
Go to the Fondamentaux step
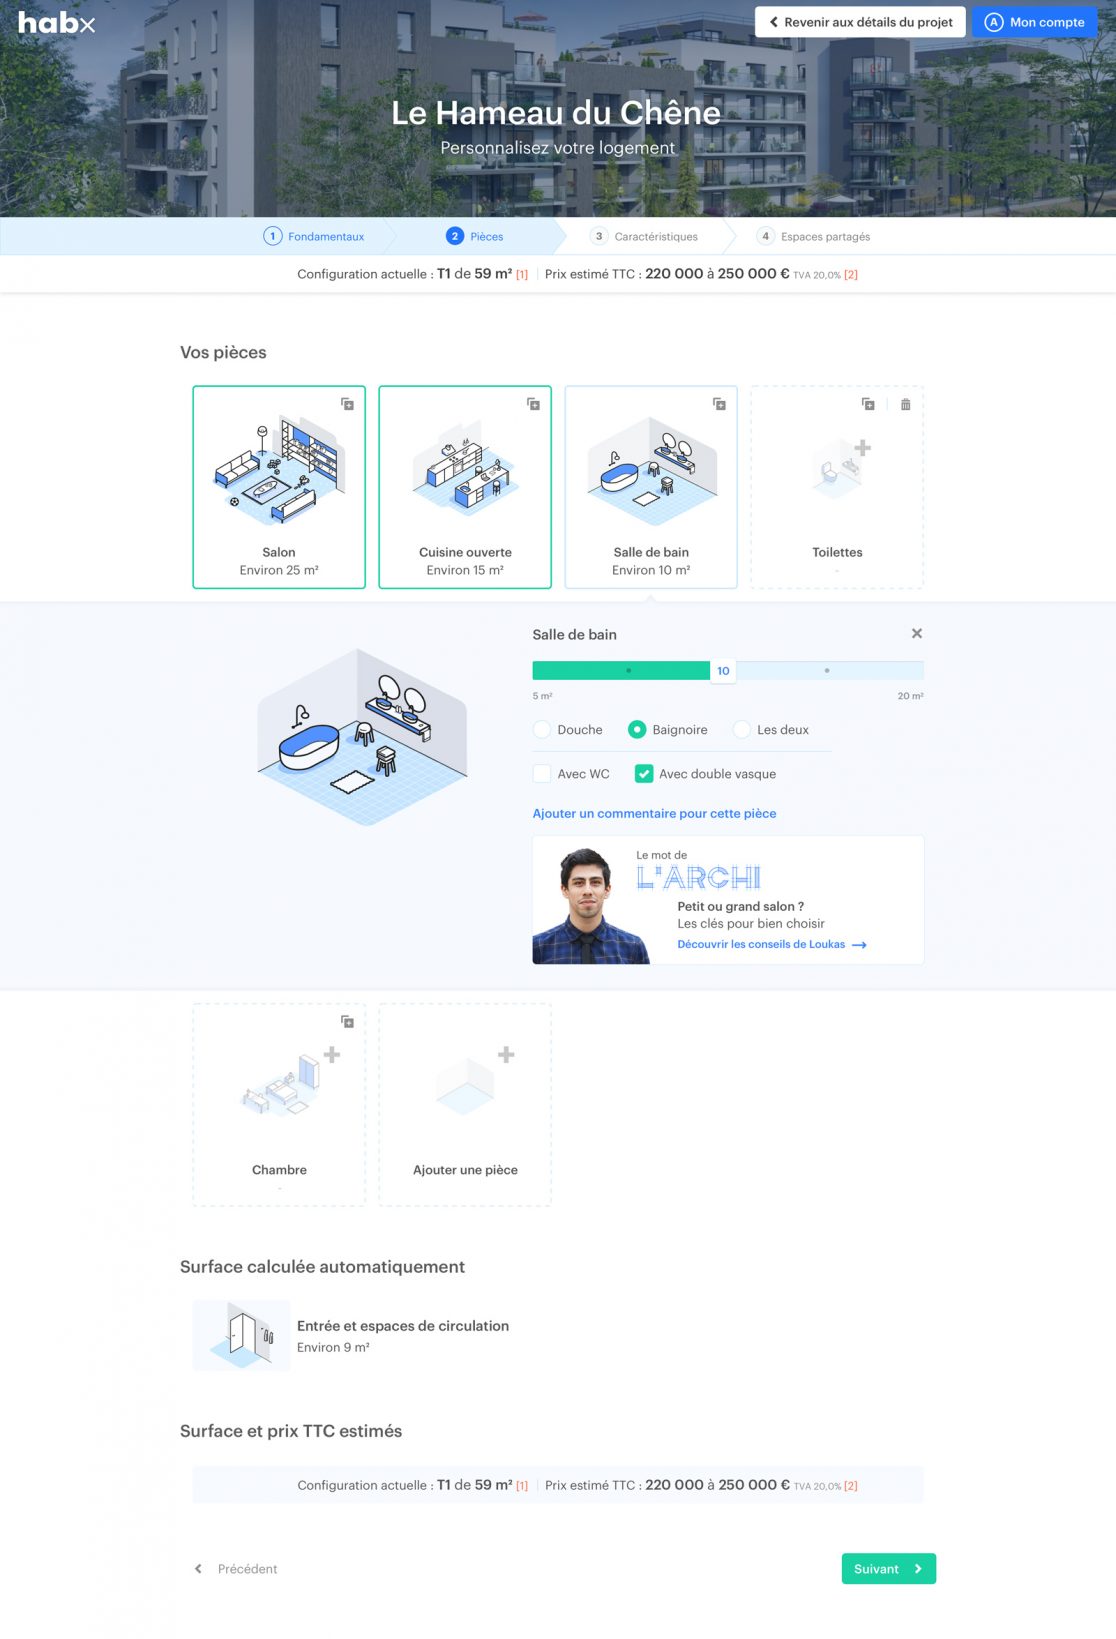click(x=314, y=236)
